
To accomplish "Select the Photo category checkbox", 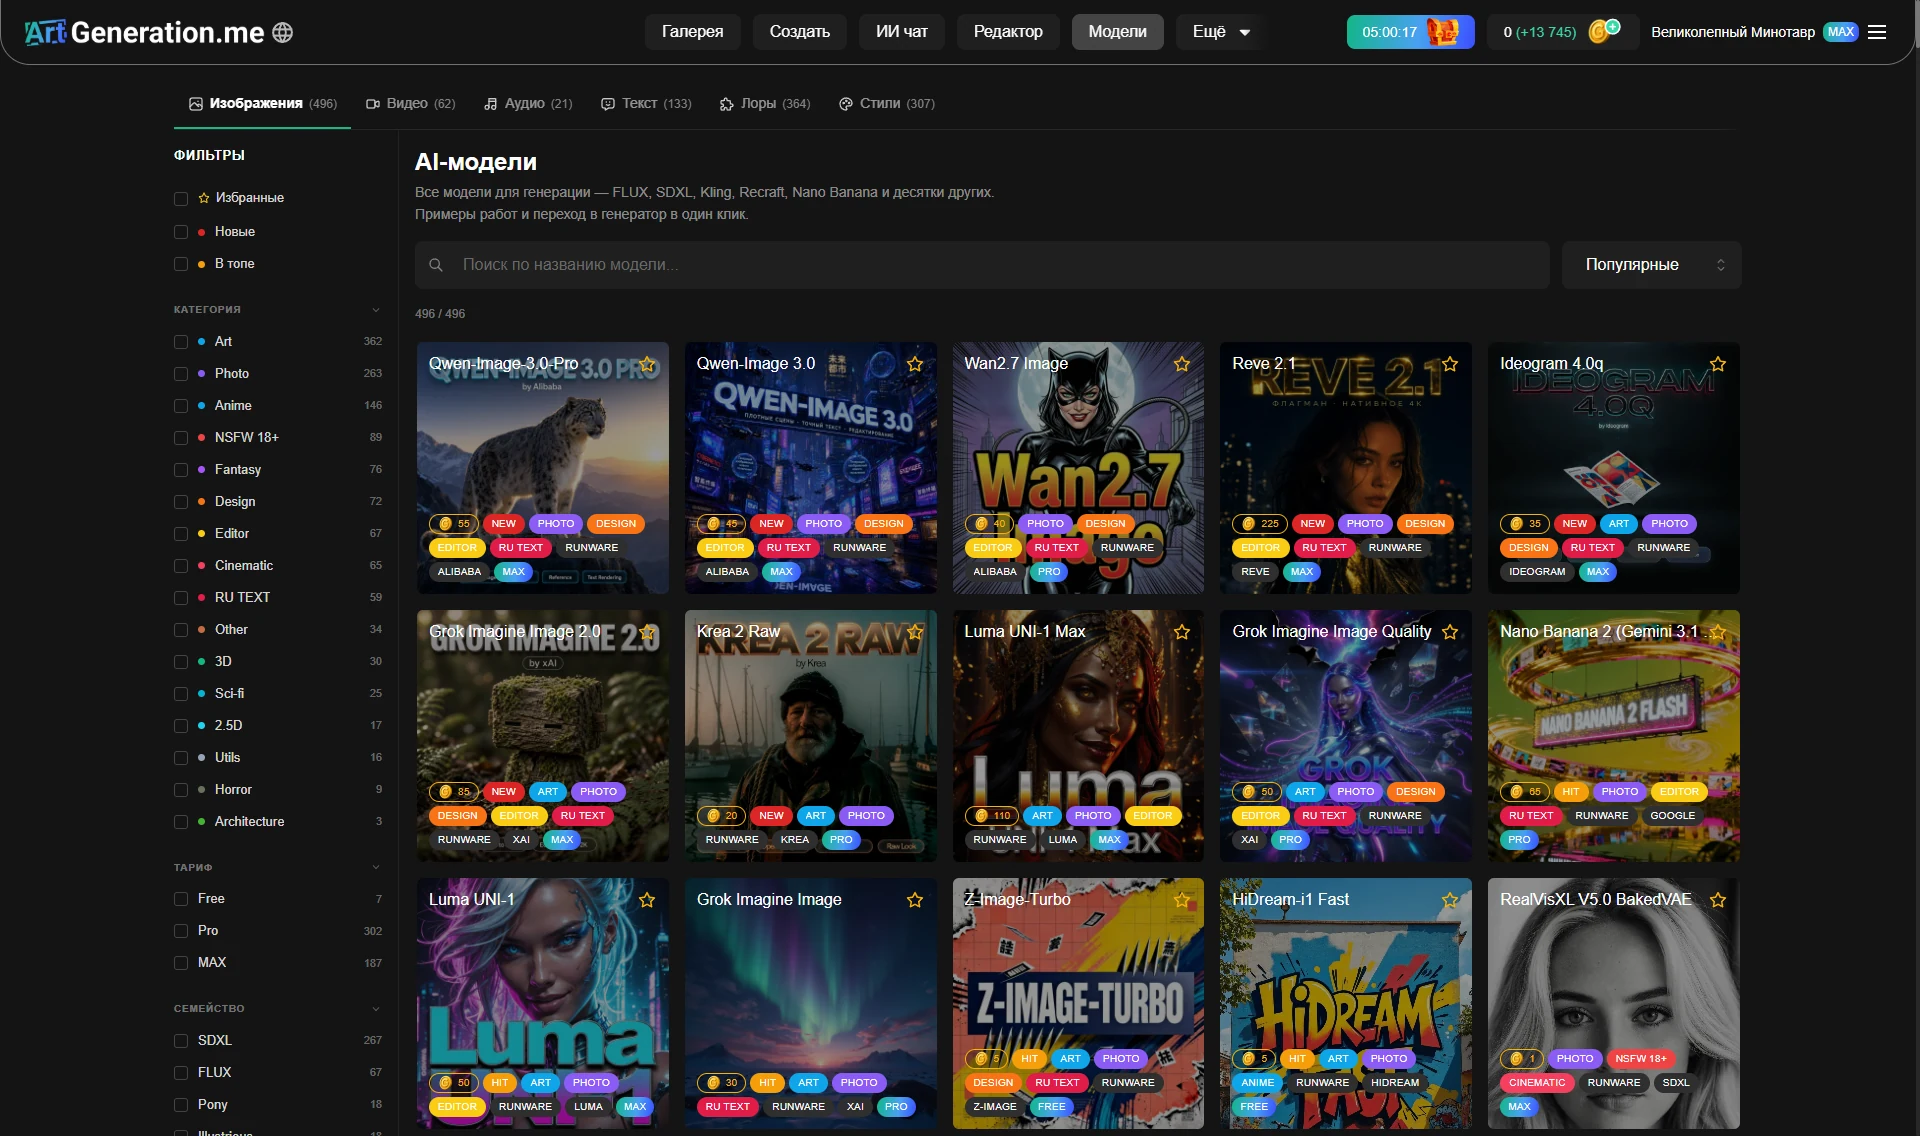I will (x=181, y=374).
